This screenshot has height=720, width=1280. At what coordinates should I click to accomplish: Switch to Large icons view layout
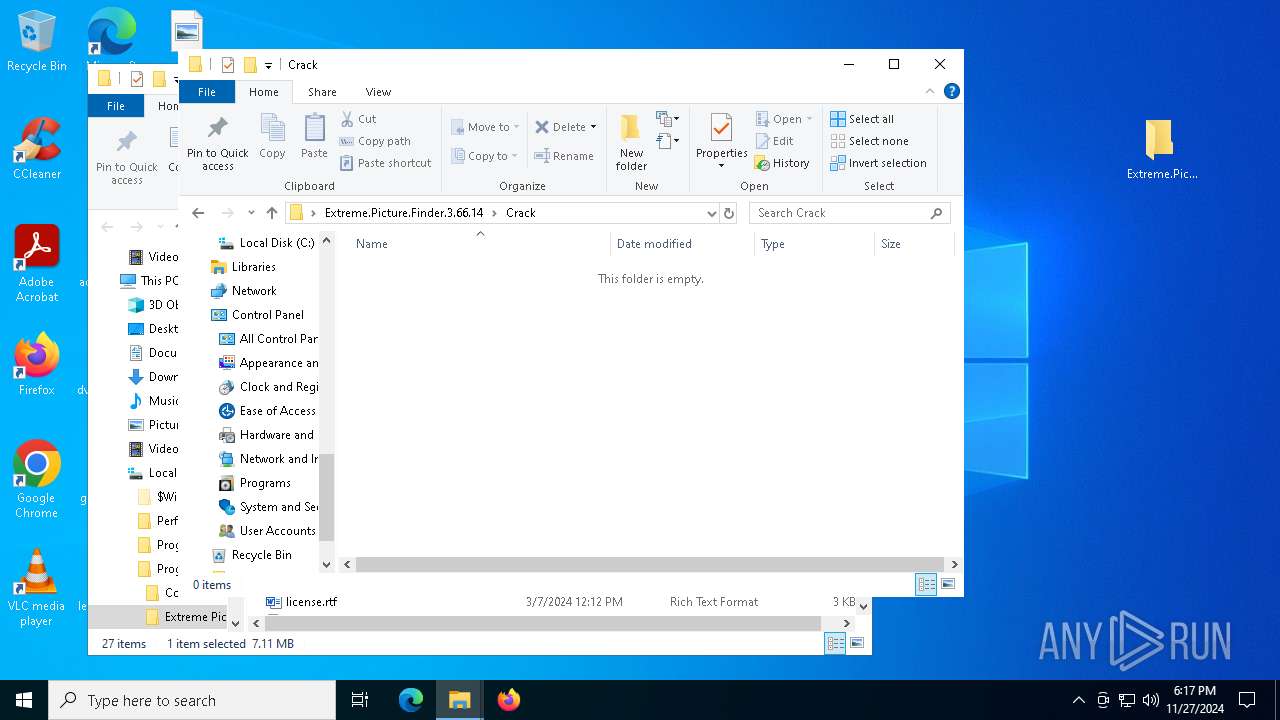pyautogui.click(x=948, y=584)
